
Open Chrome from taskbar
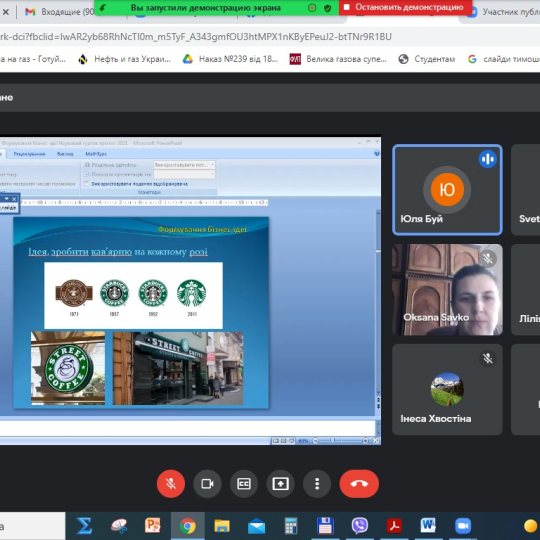[x=188, y=526]
